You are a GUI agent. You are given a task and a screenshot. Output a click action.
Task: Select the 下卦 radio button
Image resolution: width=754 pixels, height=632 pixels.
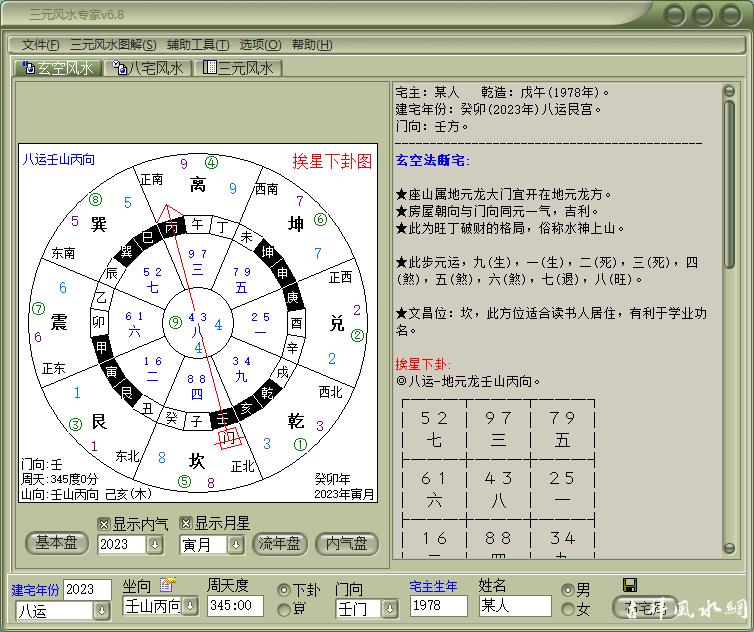(x=284, y=590)
